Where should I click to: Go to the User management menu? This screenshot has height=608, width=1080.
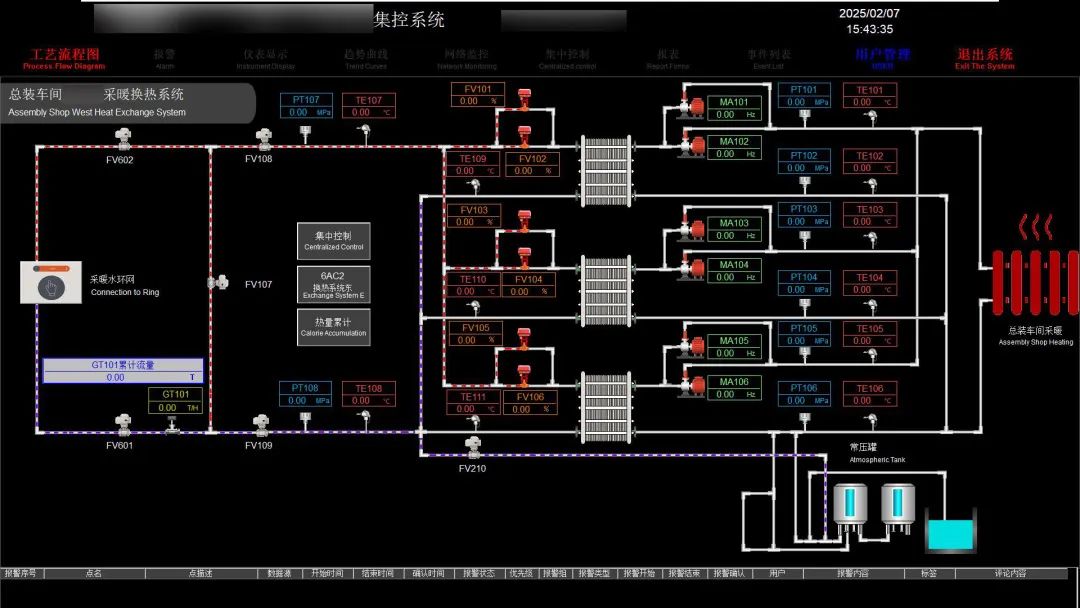(x=882, y=59)
